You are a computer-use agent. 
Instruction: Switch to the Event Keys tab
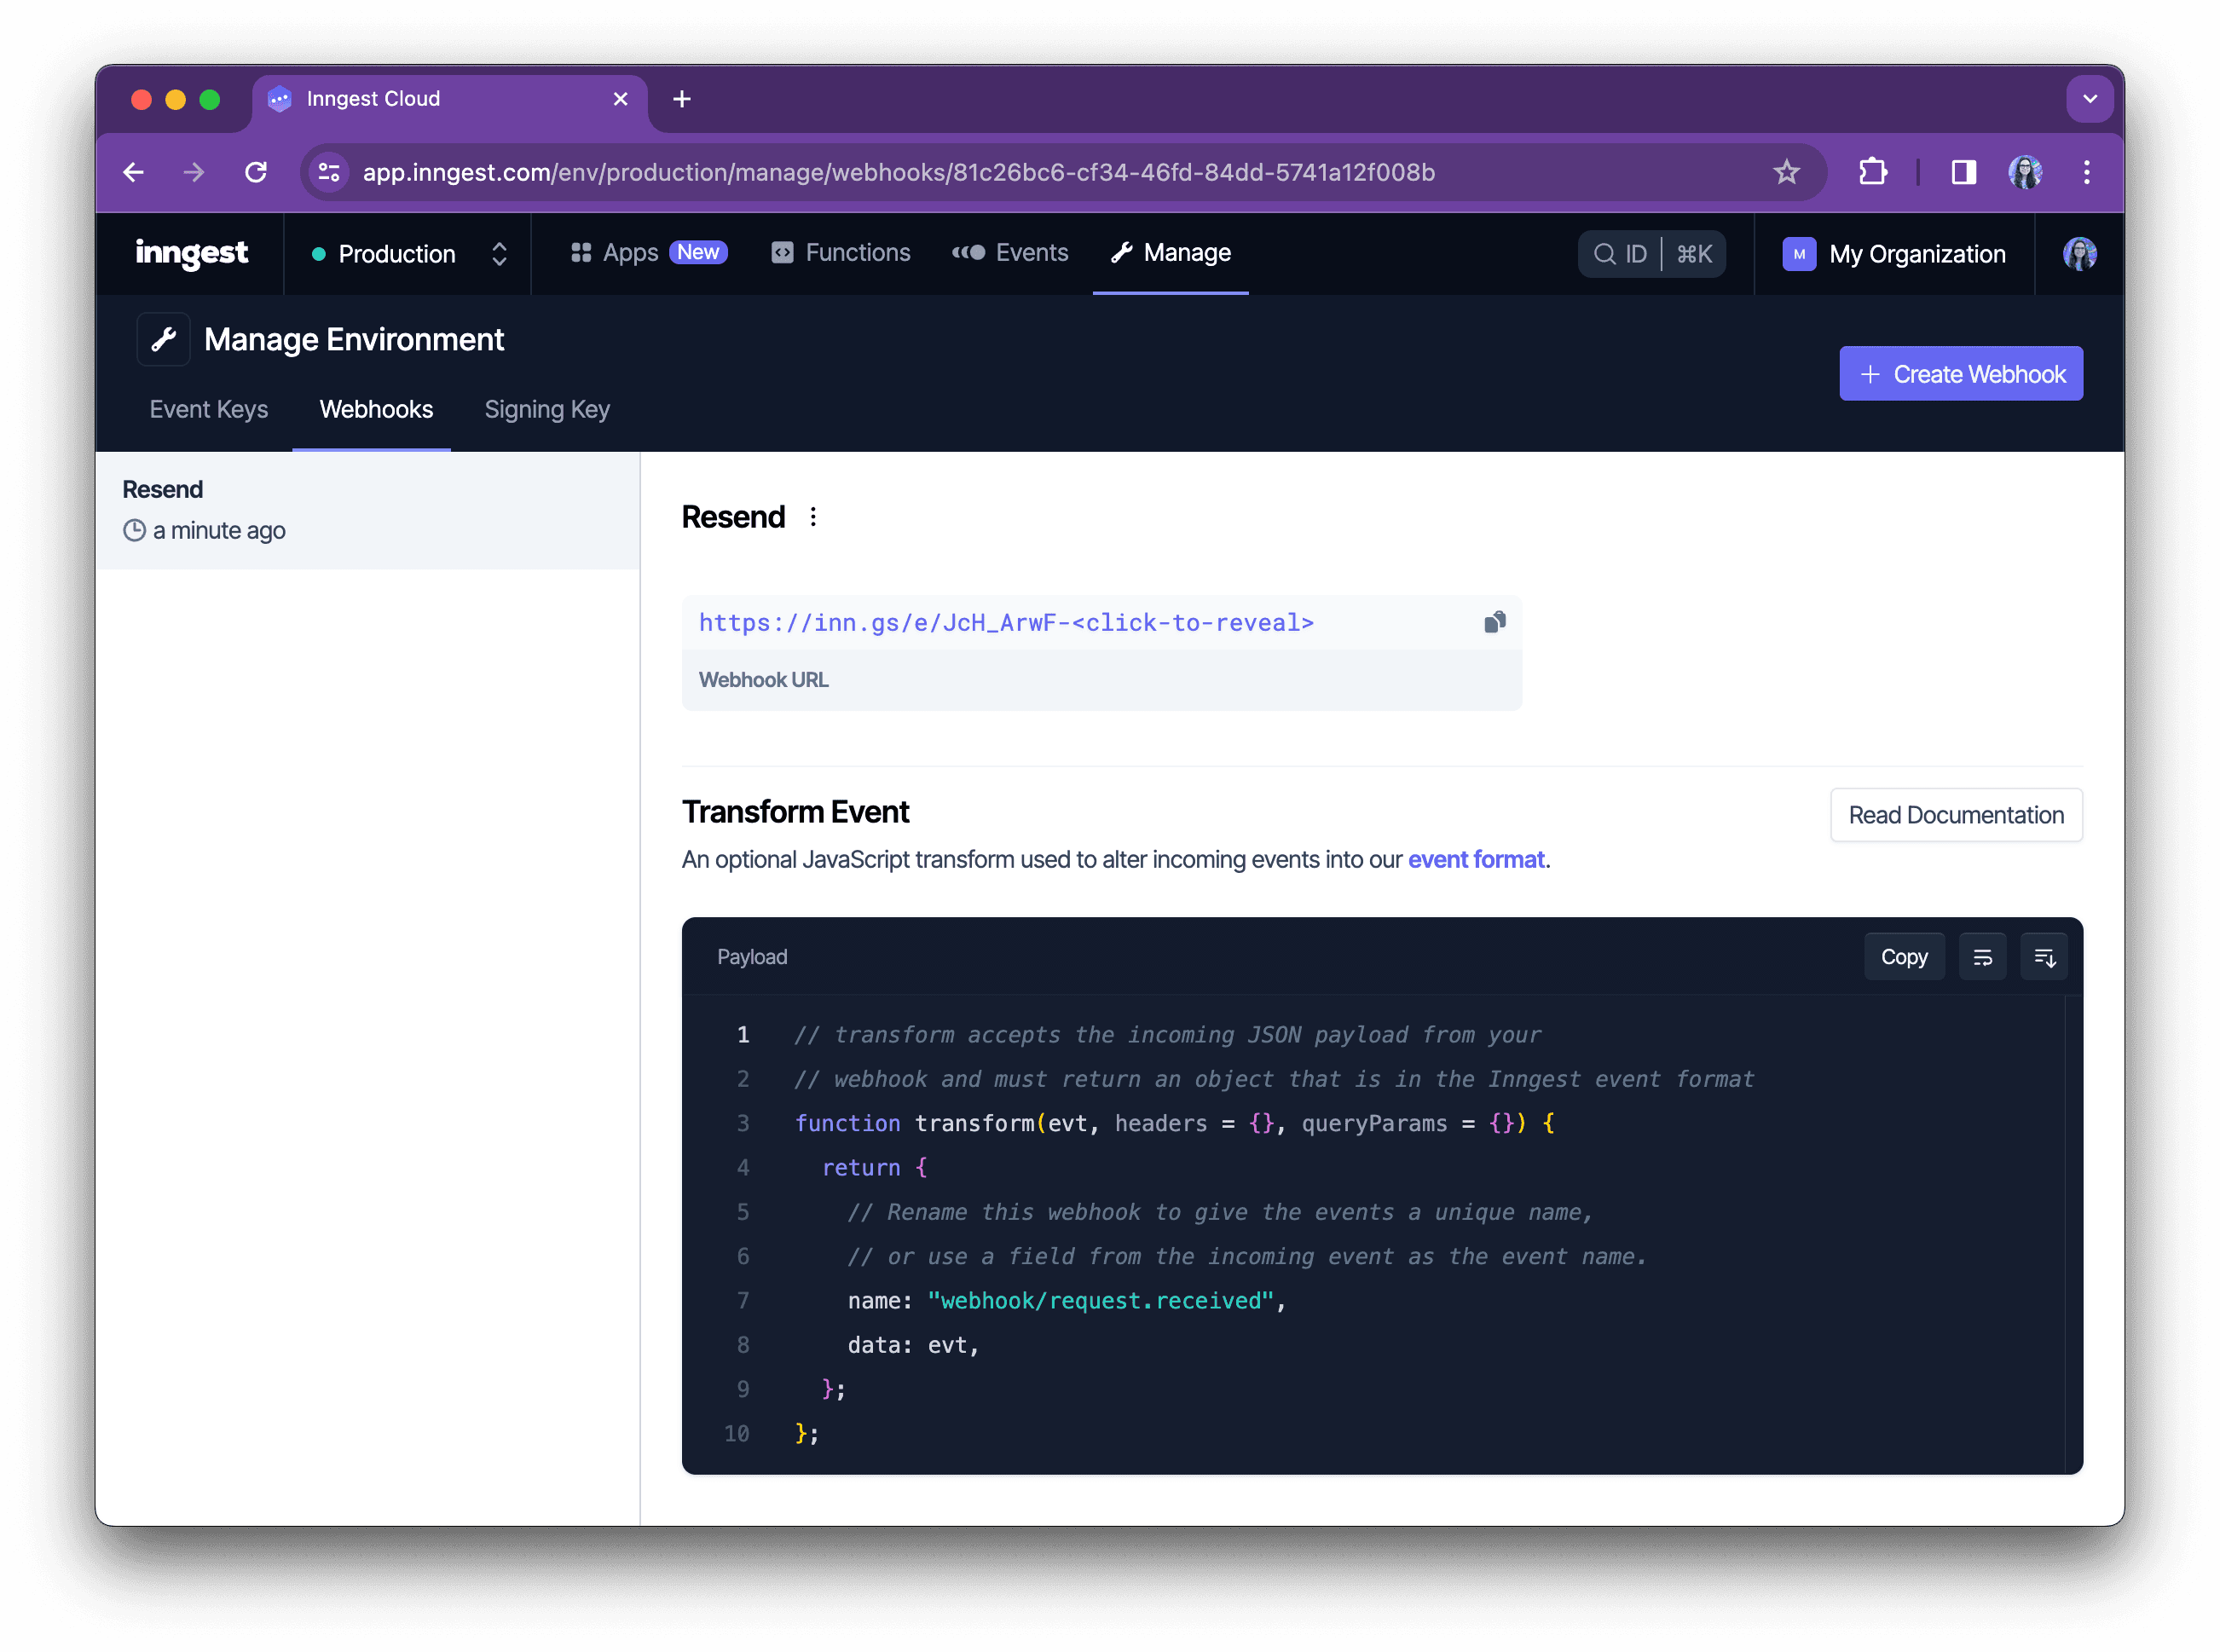point(209,409)
